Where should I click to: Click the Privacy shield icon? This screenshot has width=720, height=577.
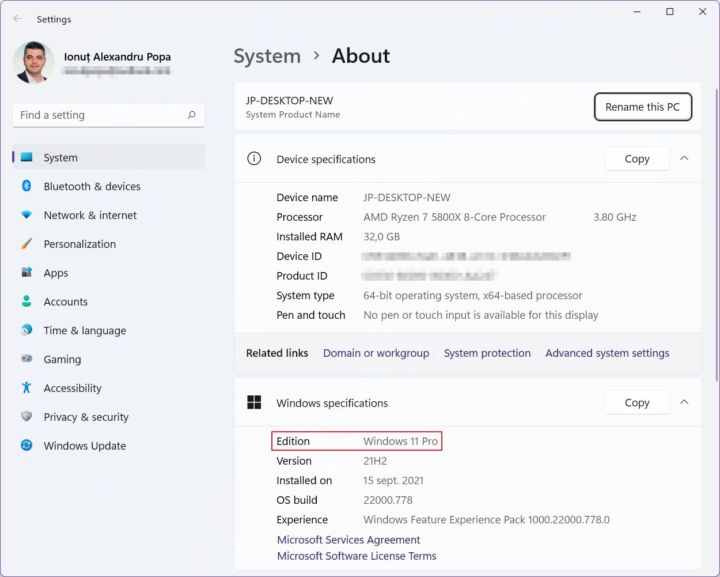[27, 416]
